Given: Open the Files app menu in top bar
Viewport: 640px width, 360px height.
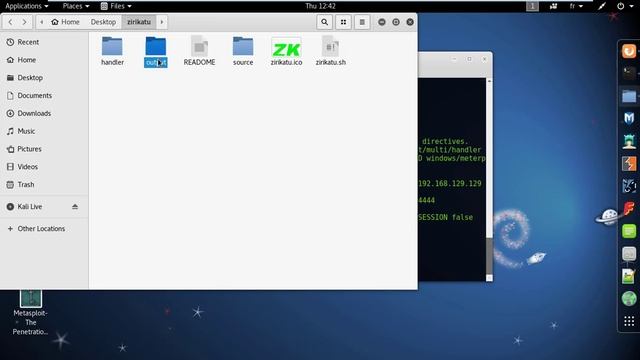Looking at the screenshot, I should (116, 6).
